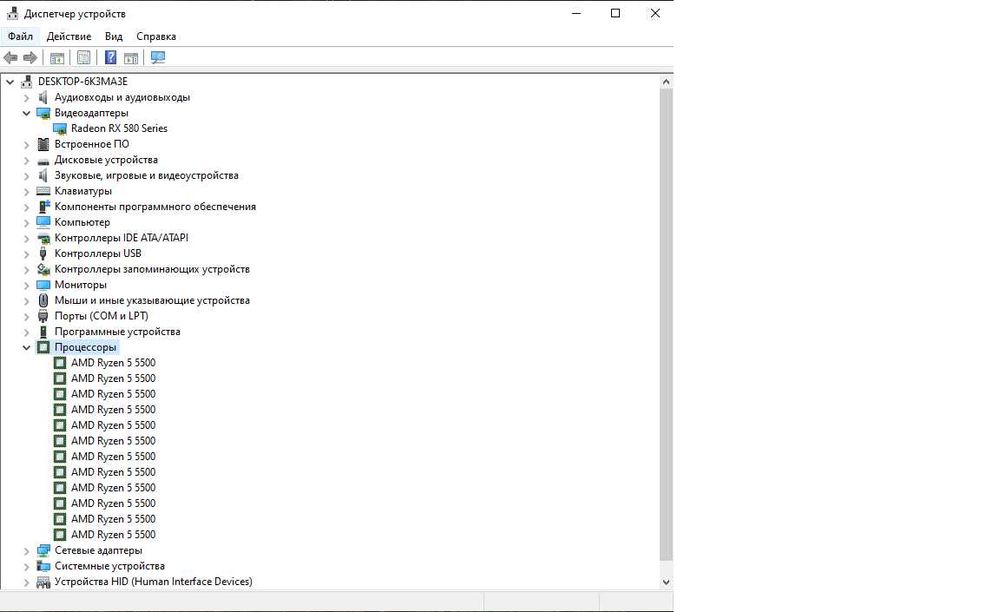
Task: Click the Radeon RX 580 Series adapter icon
Action: (60, 129)
